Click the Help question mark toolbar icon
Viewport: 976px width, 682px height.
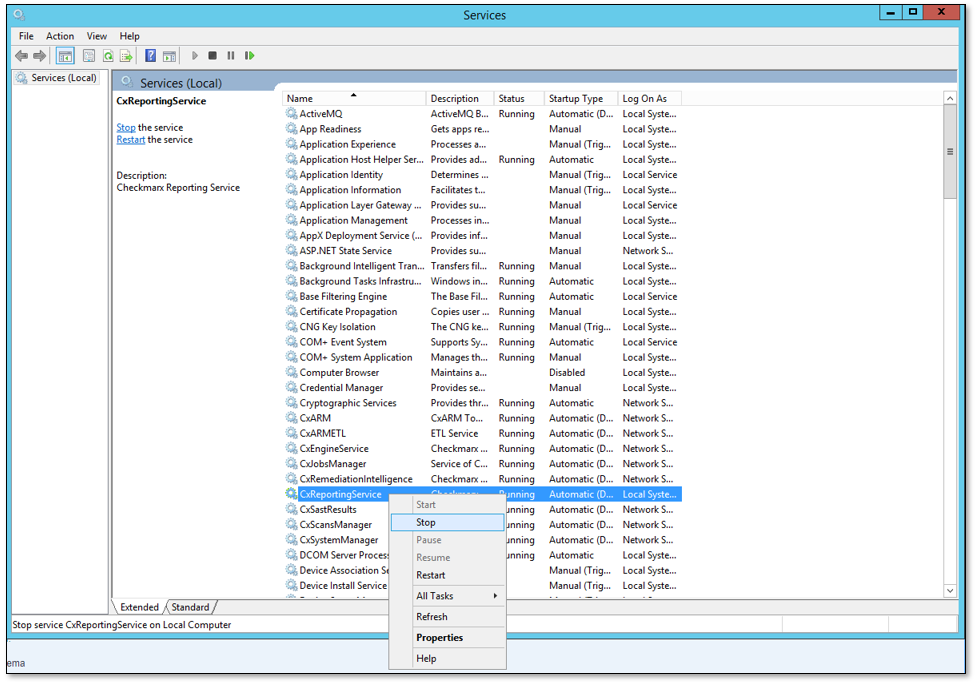150,56
